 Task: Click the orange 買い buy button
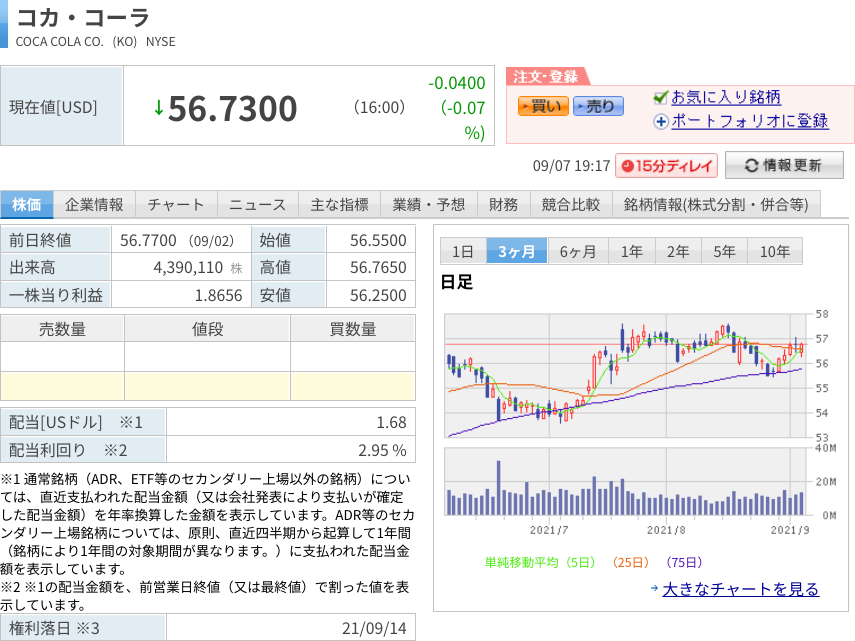pos(543,106)
